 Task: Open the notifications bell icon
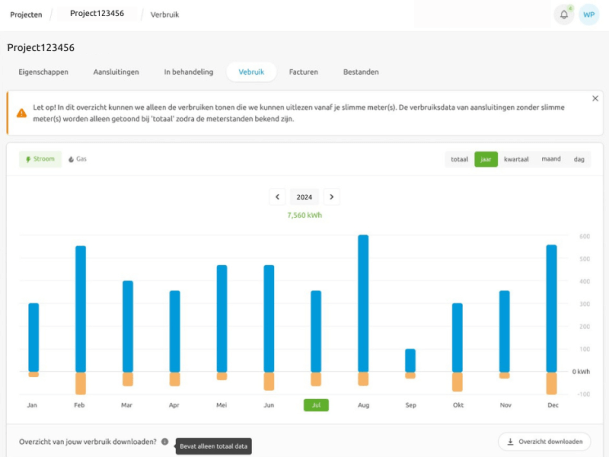[x=564, y=15]
